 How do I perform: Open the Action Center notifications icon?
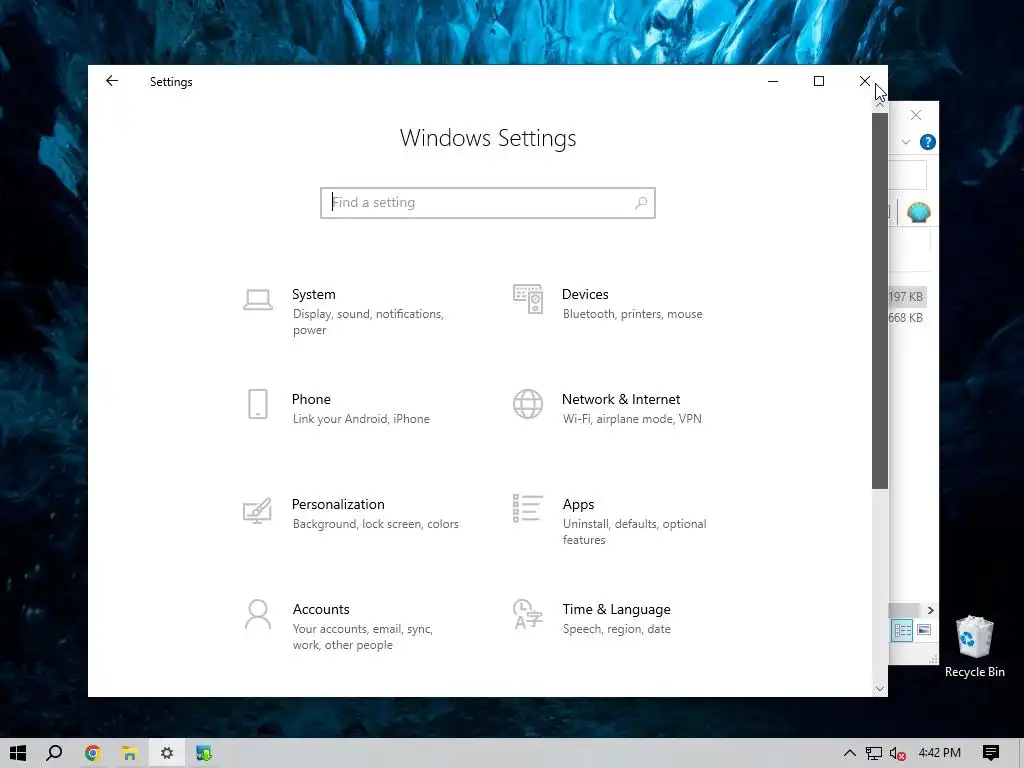pyautogui.click(x=991, y=753)
